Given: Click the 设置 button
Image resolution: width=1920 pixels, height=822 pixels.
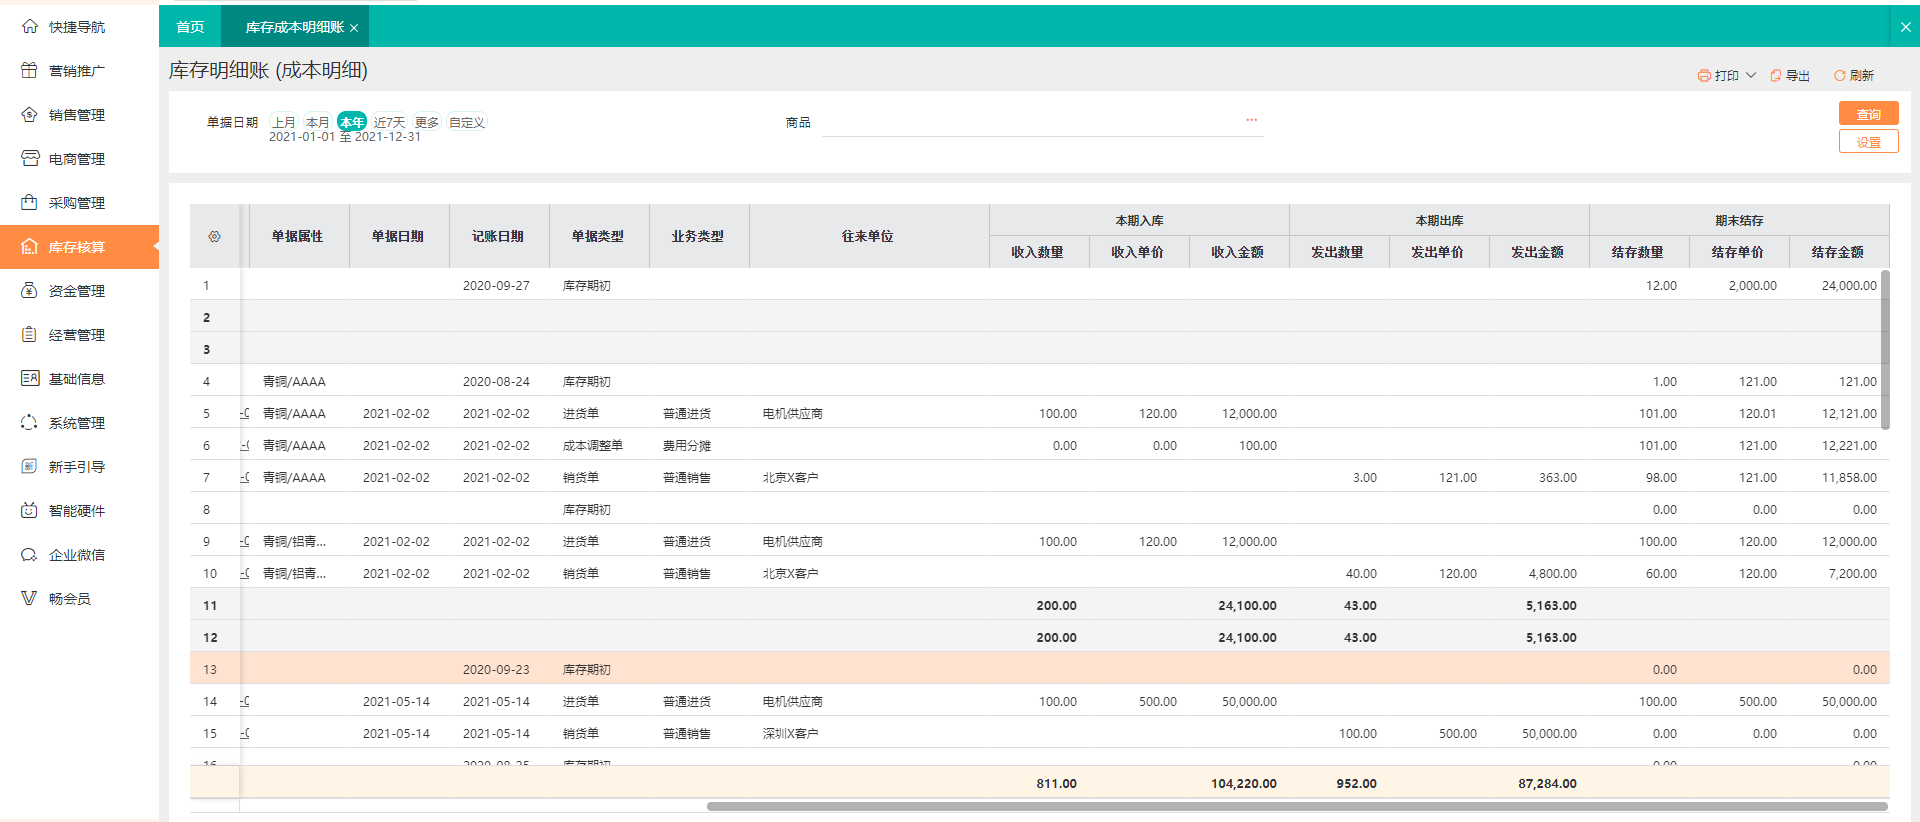Looking at the screenshot, I should pyautogui.click(x=1868, y=142).
